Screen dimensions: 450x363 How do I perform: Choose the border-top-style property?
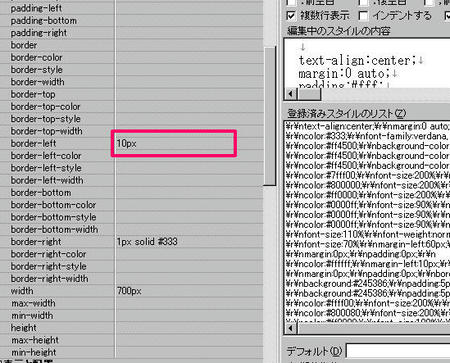tap(132, 119)
